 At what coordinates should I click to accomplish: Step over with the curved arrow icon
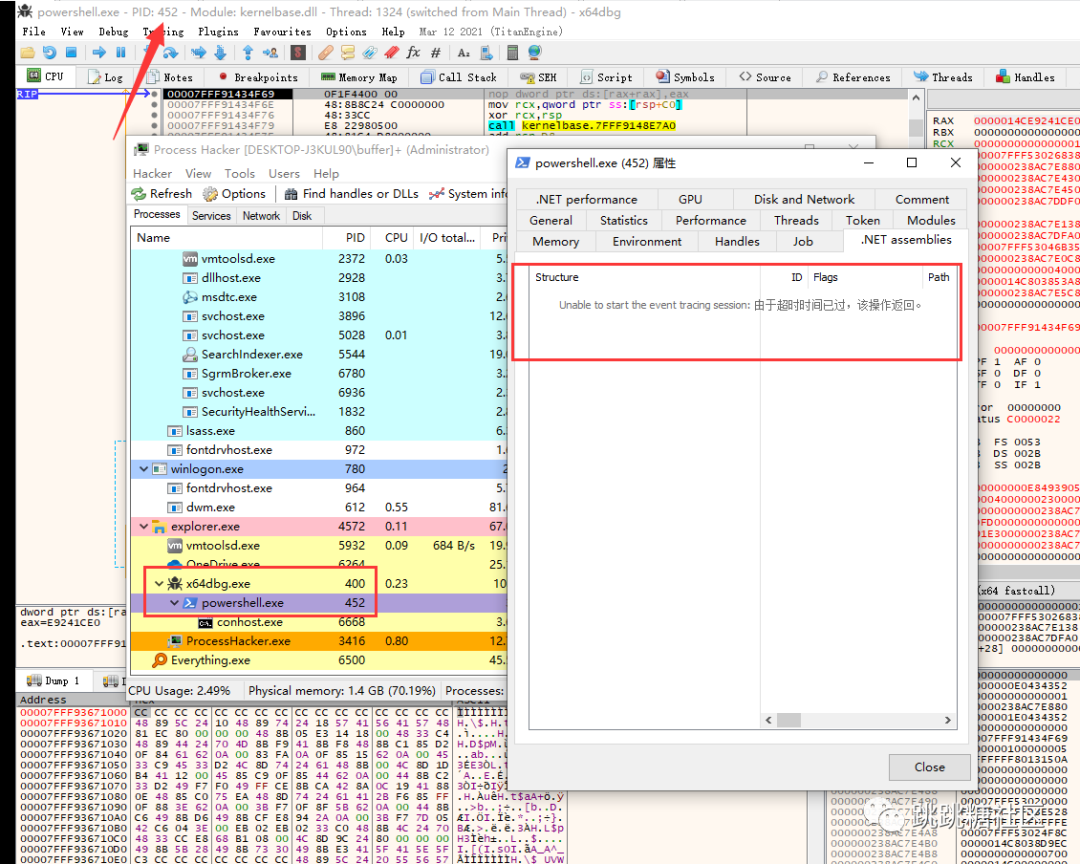click(170, 52)
